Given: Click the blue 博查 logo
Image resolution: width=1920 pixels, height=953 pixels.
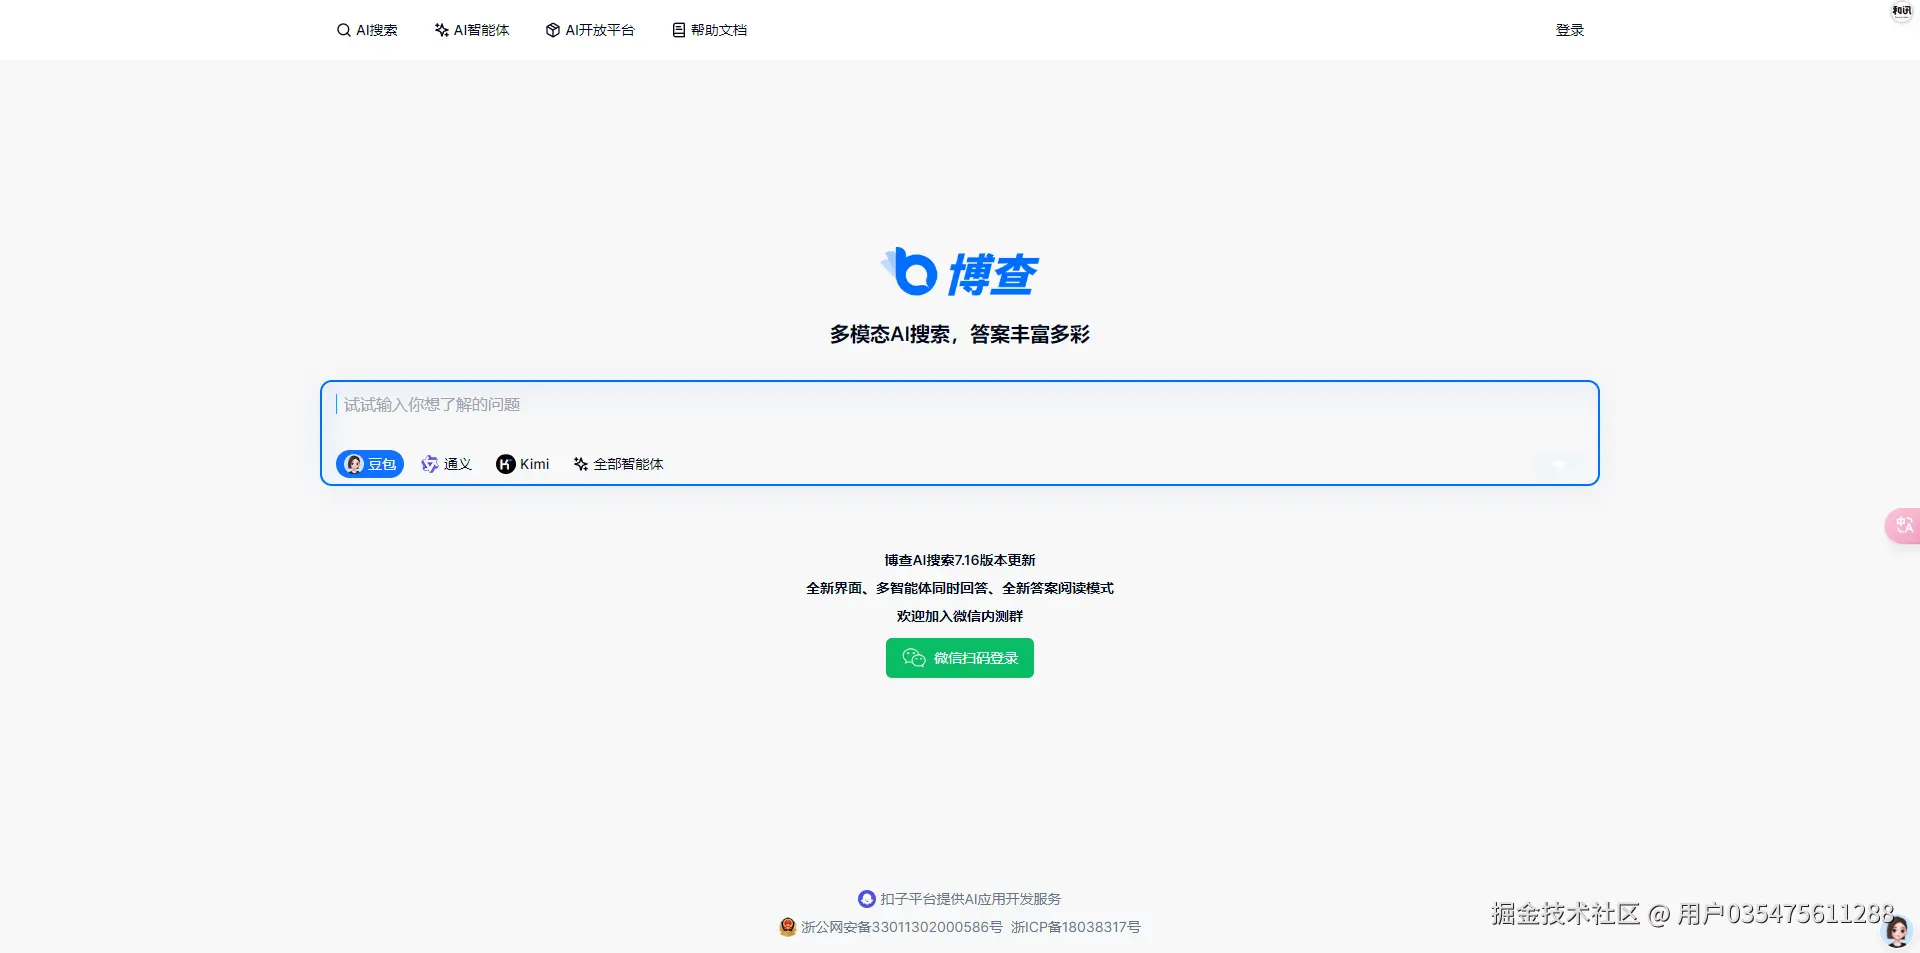Looking at the screenshot, I should click(x=960, y=273).
